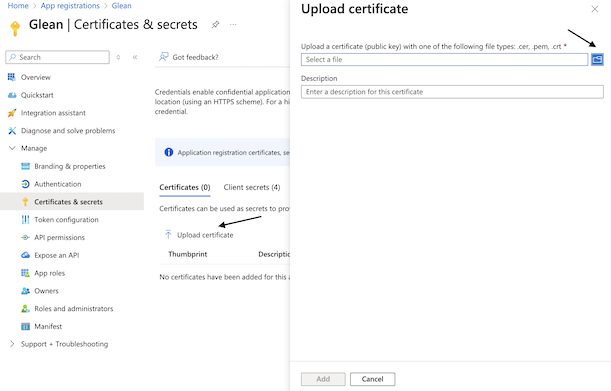Click the Overview grid icon
The height and width of the screenshot is (391, 611).
12,77
